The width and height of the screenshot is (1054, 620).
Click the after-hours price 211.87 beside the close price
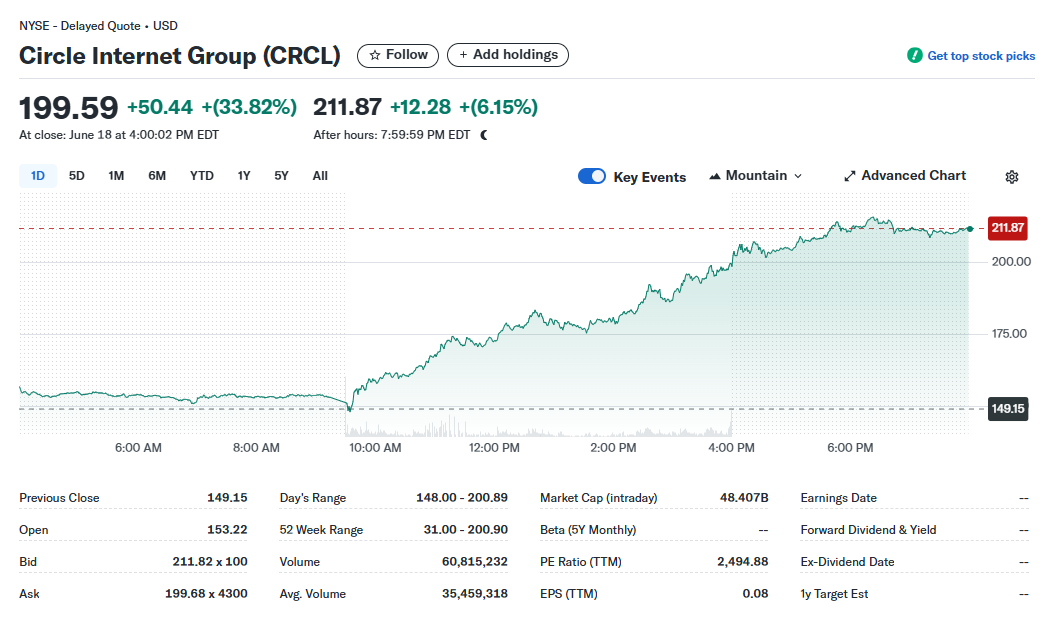(x=347, y=107)
